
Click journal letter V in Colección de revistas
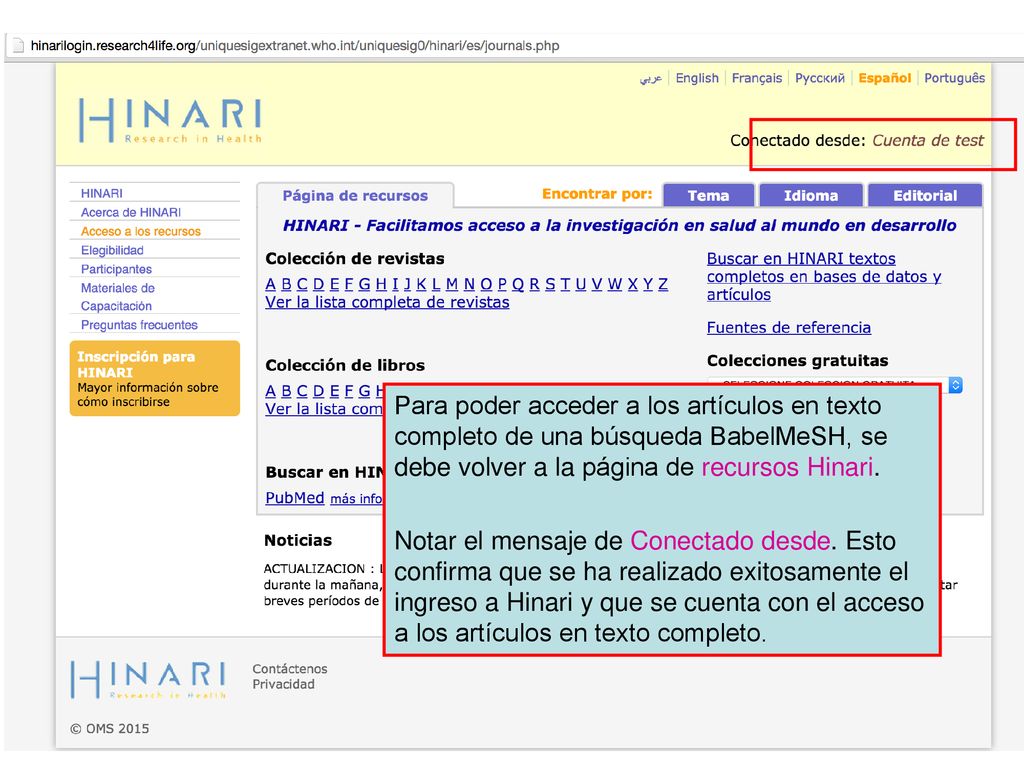tap(597, 284)
